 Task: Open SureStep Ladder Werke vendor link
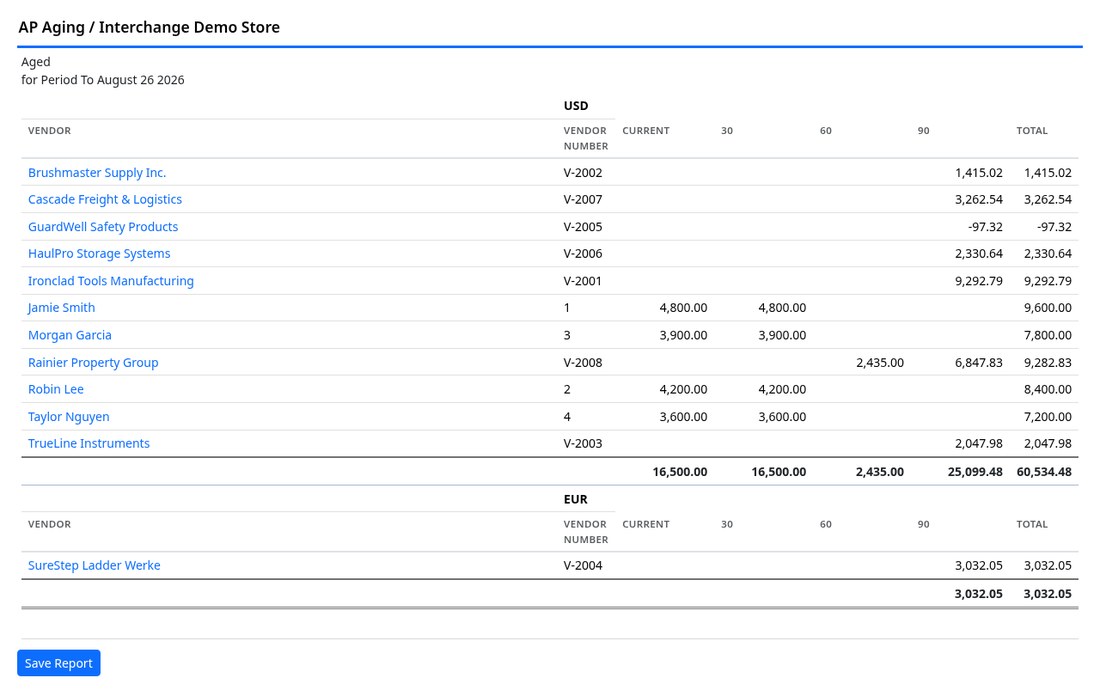pos(94,565)
